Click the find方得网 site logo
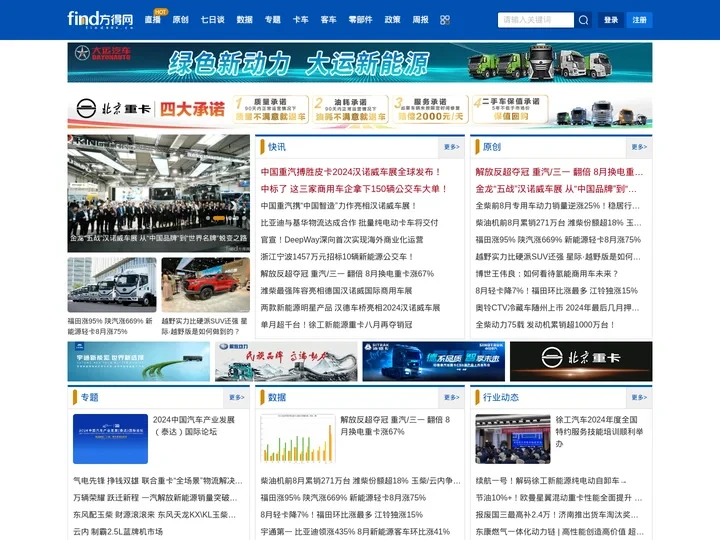 [x=100, y=19]
